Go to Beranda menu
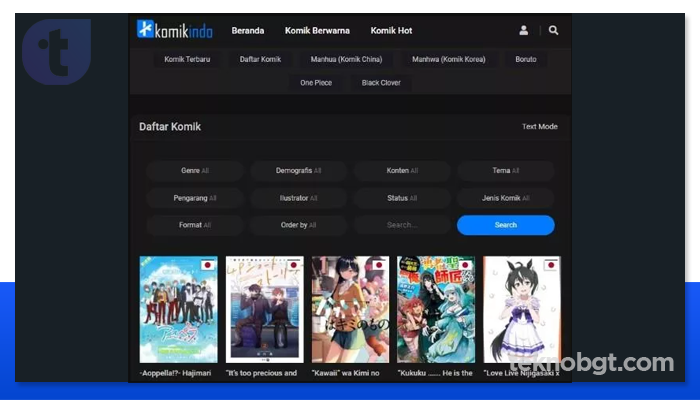 (x=248, y=31)
